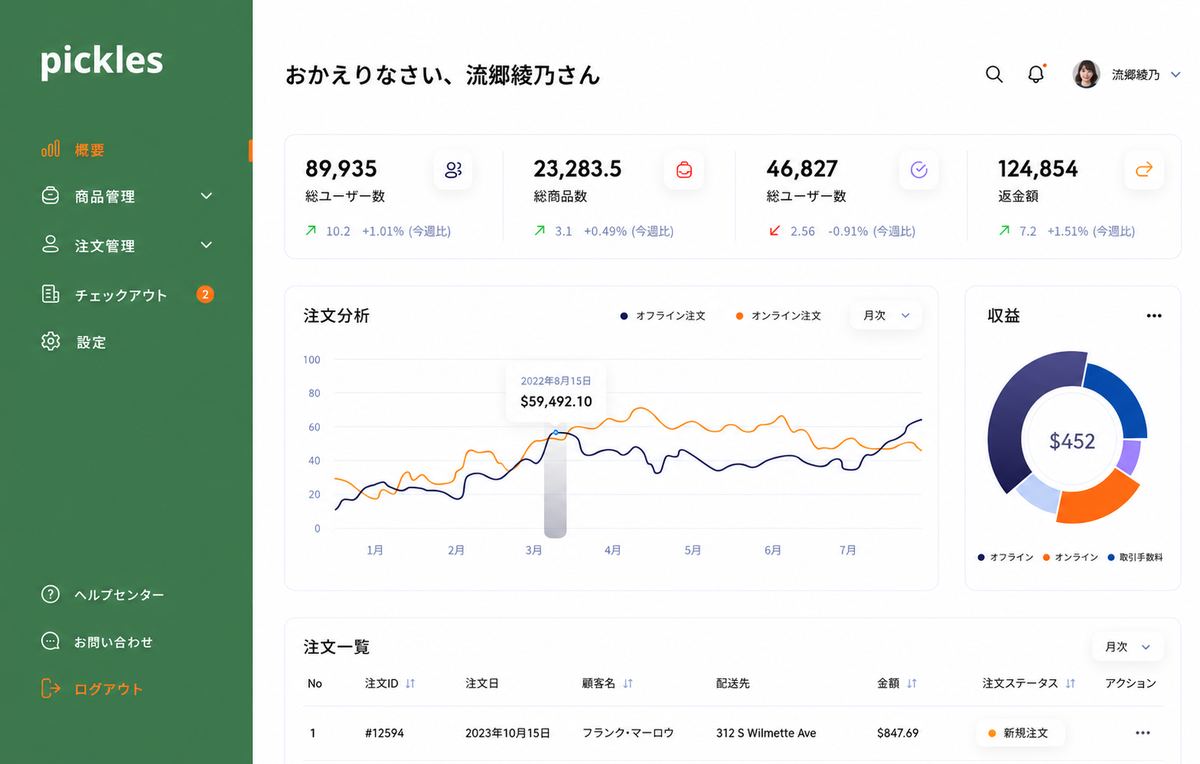Open 注文管理 in the sidebar
1200x764 pixels.
coord(105,245)
